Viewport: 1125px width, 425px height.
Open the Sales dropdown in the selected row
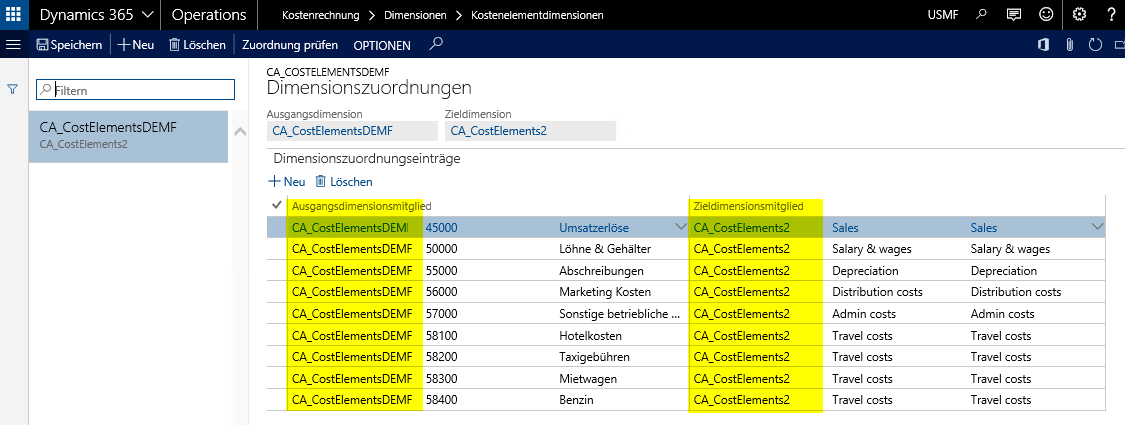pos(1097,228)
